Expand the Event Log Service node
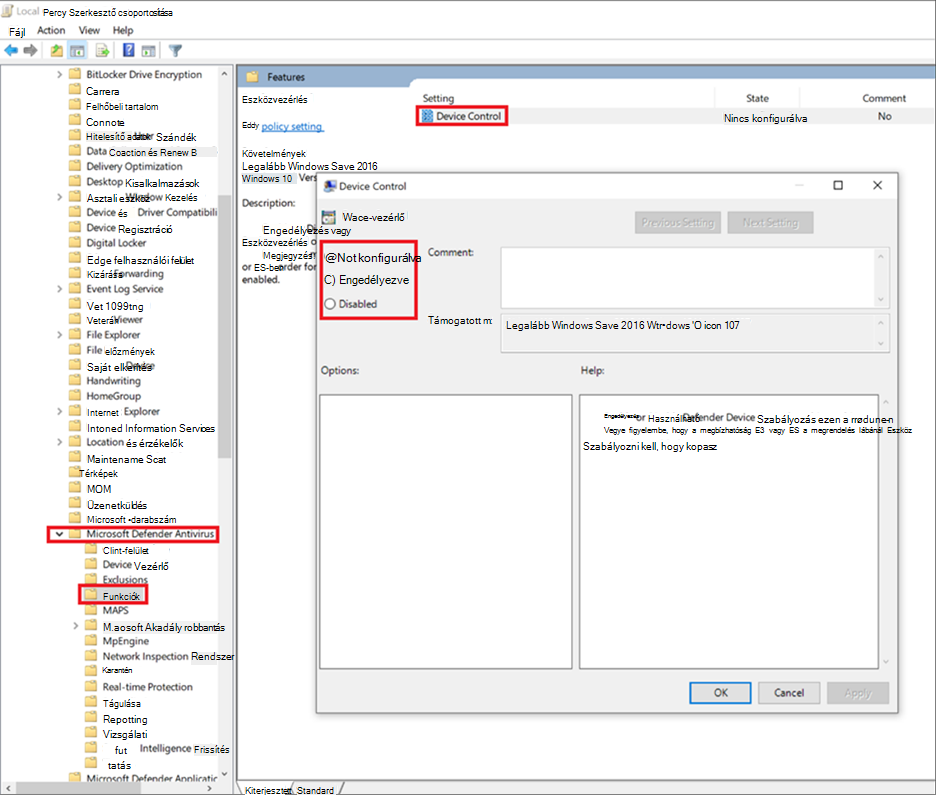 point(59,289)
